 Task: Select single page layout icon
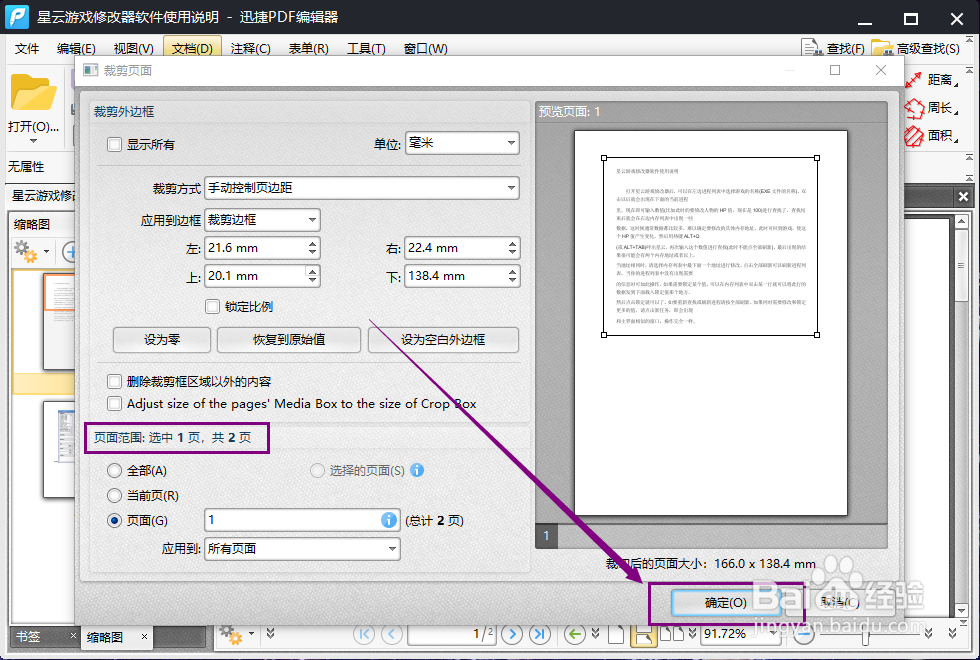pos(616,634)
